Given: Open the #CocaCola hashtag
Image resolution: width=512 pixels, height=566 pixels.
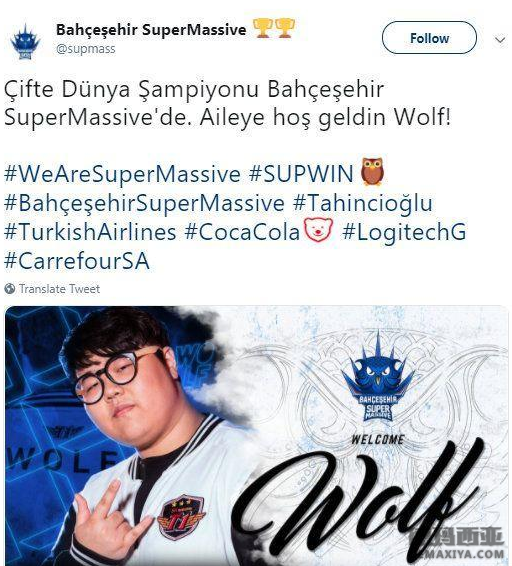Looking at the screenshot, I should [x=242, y=231].
